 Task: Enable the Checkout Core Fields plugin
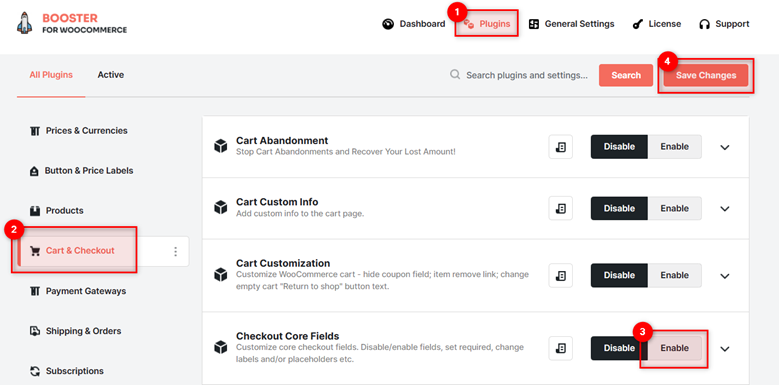coord(674,348)
